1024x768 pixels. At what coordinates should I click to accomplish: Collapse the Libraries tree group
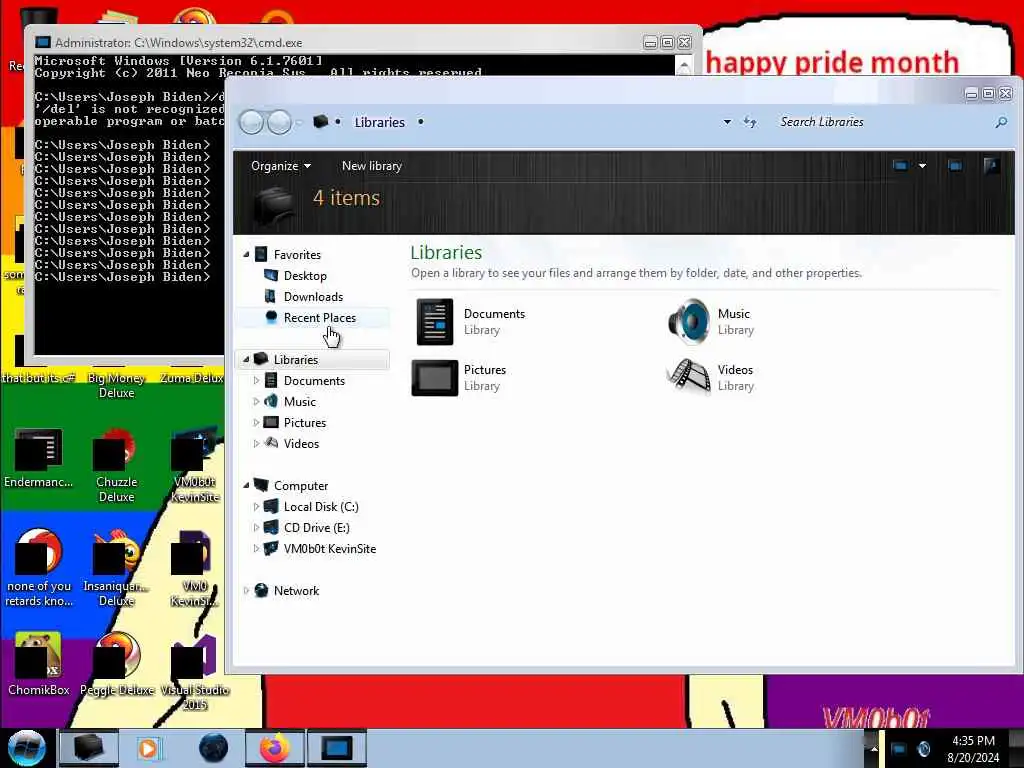(x=246, y=359)
